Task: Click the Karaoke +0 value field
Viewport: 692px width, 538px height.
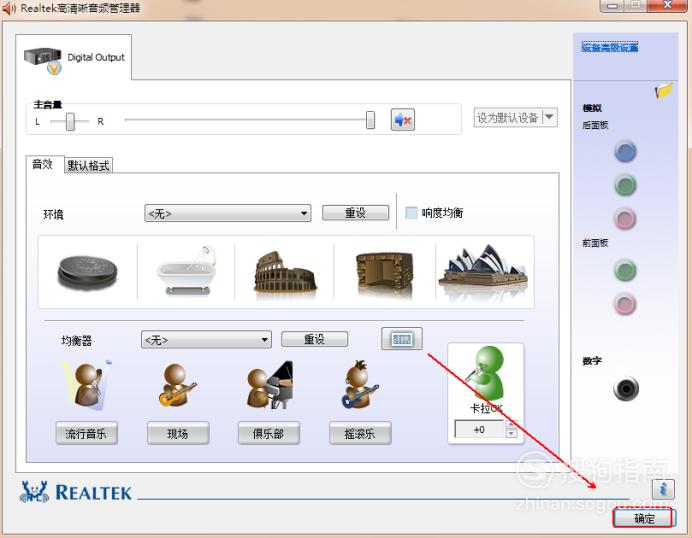Action: (x=479, y=429)
